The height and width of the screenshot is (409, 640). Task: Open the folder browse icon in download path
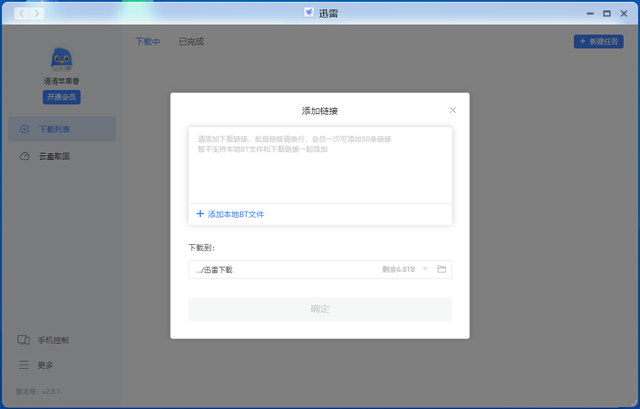442,269
